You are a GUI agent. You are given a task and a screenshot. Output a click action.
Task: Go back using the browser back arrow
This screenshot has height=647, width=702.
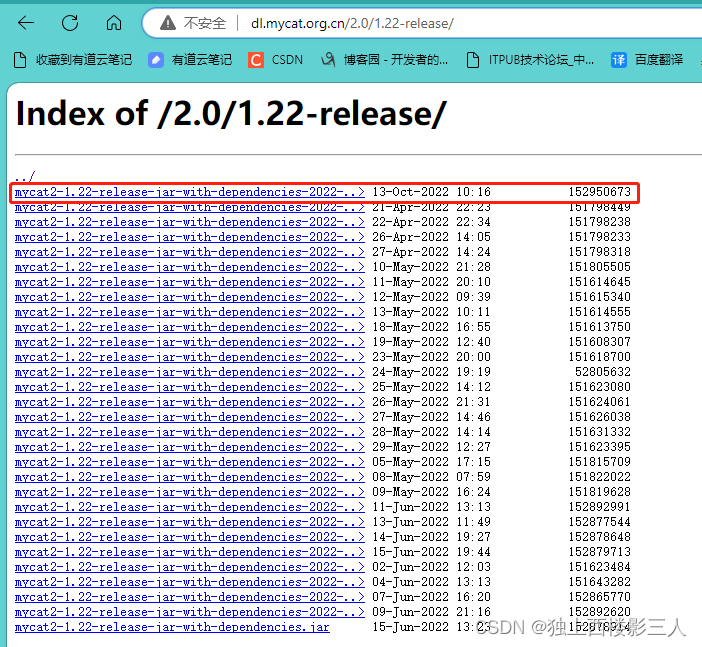[x=26, y=22]
